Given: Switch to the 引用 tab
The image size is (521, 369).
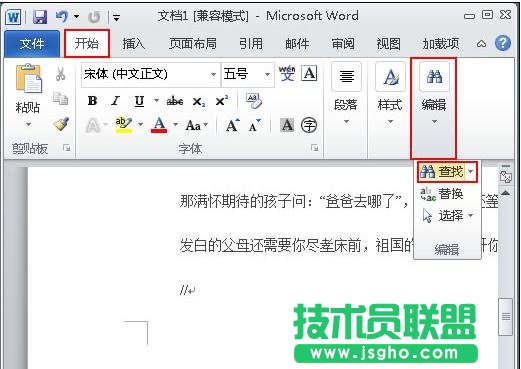Looking at the screenshot, I should pyautogui.click(x=251, y=44).
